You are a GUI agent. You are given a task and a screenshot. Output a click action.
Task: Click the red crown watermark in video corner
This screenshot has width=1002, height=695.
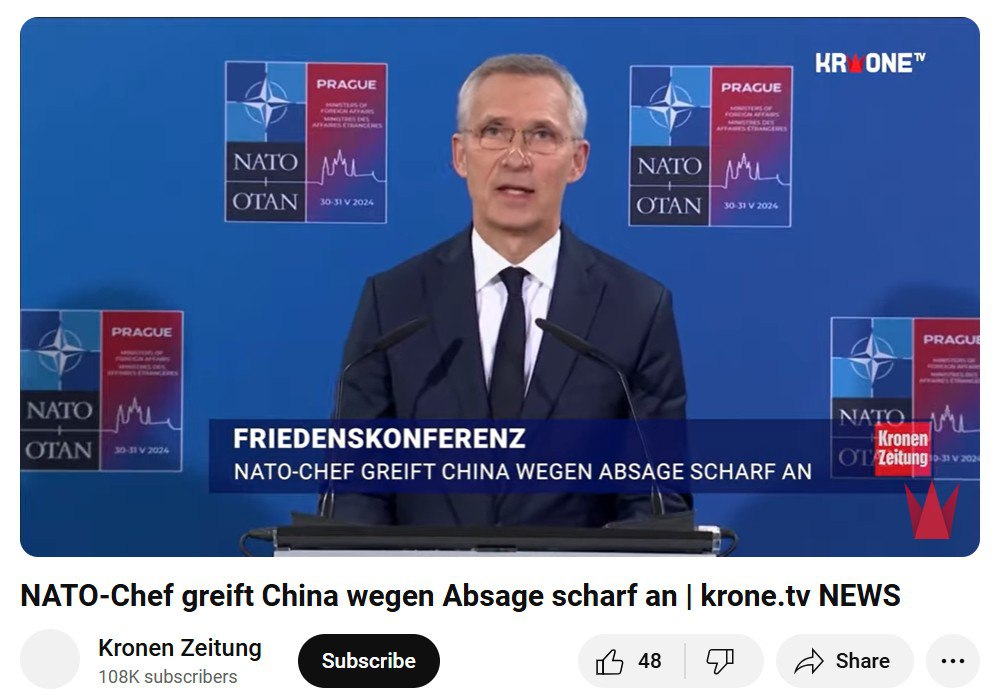tap(931, 510)
